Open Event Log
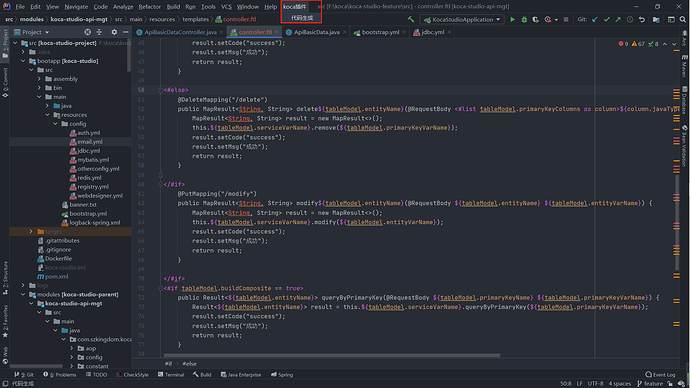This screenshot has height=388, width=690. pyautogui.click(x=660, y=375)
